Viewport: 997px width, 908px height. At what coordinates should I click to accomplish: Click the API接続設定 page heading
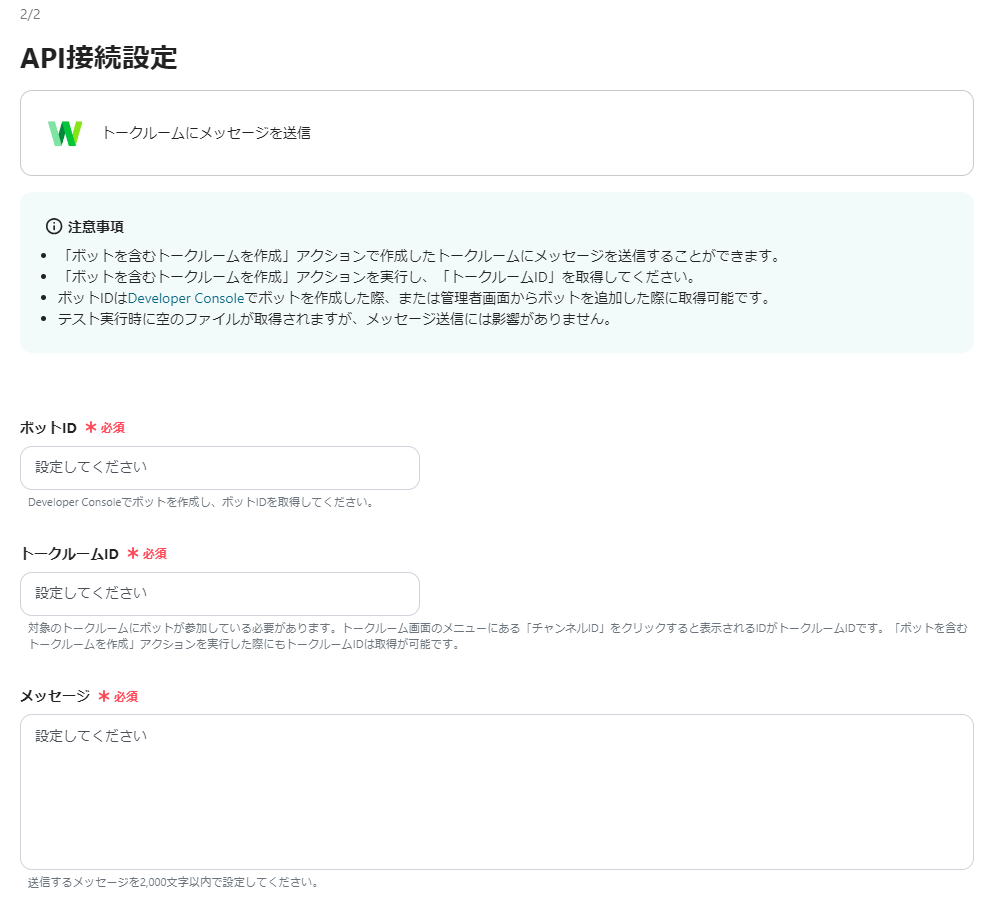tap(99, 58)
